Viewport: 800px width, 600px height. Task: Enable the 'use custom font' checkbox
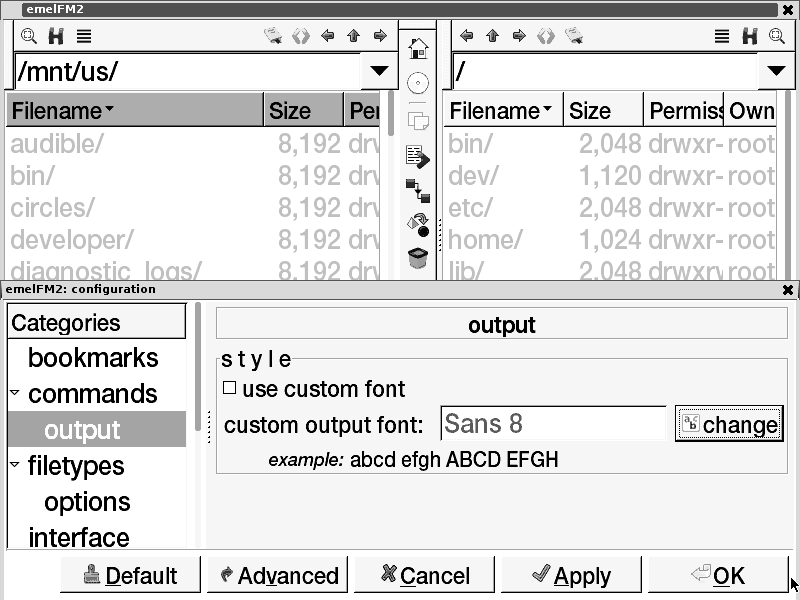point(230,388)
